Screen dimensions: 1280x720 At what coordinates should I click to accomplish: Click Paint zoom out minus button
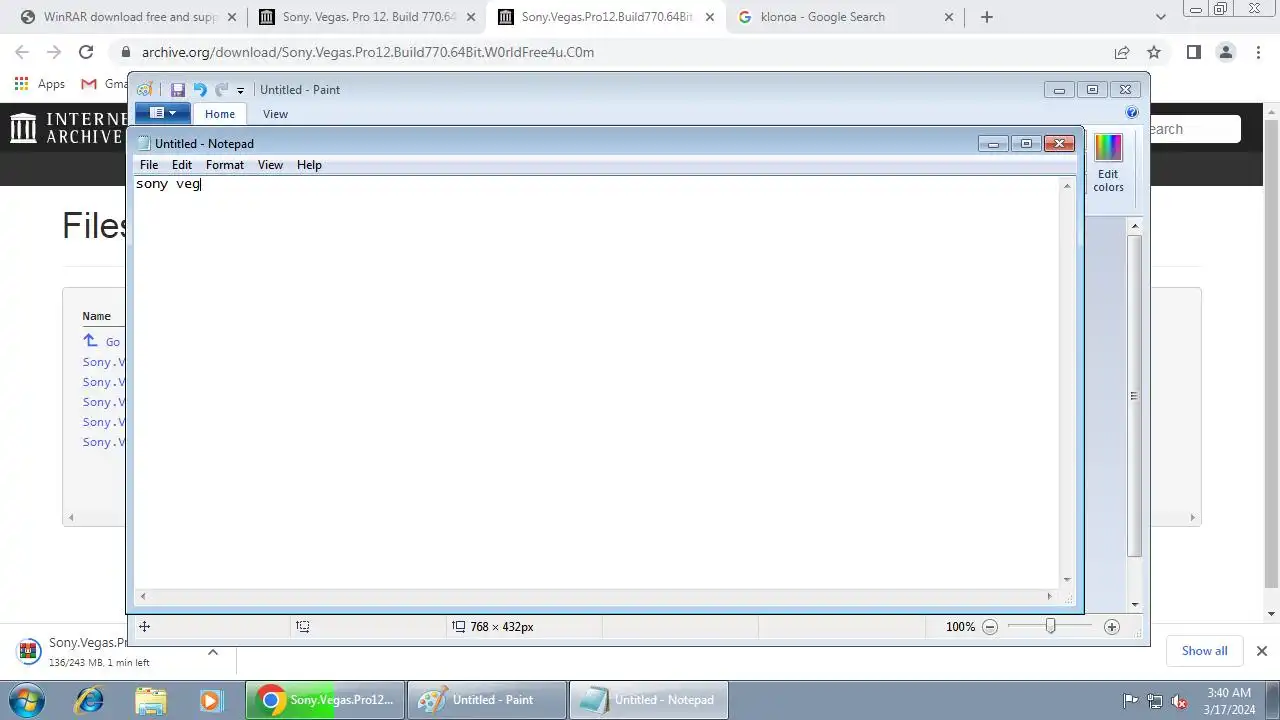point(990,627)
